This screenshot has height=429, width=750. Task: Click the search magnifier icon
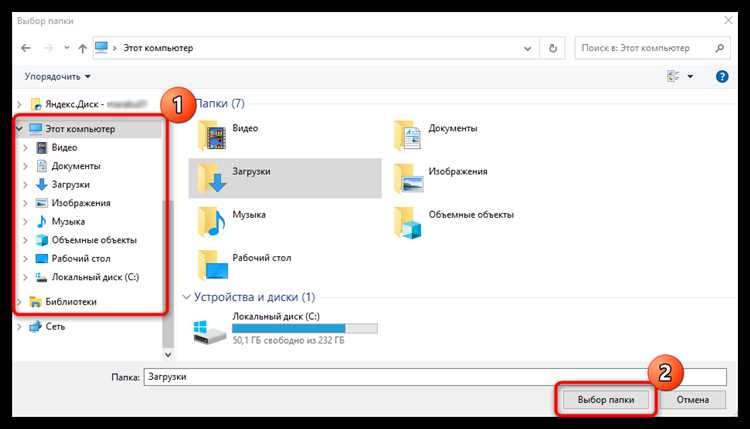pos(719,48)
